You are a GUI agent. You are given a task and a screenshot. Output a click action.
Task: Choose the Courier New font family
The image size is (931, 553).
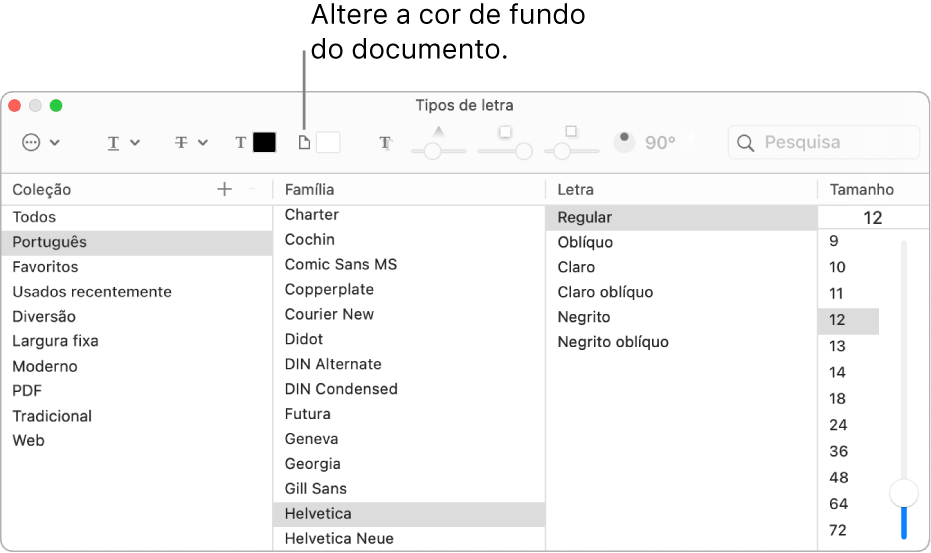[329, 314]
